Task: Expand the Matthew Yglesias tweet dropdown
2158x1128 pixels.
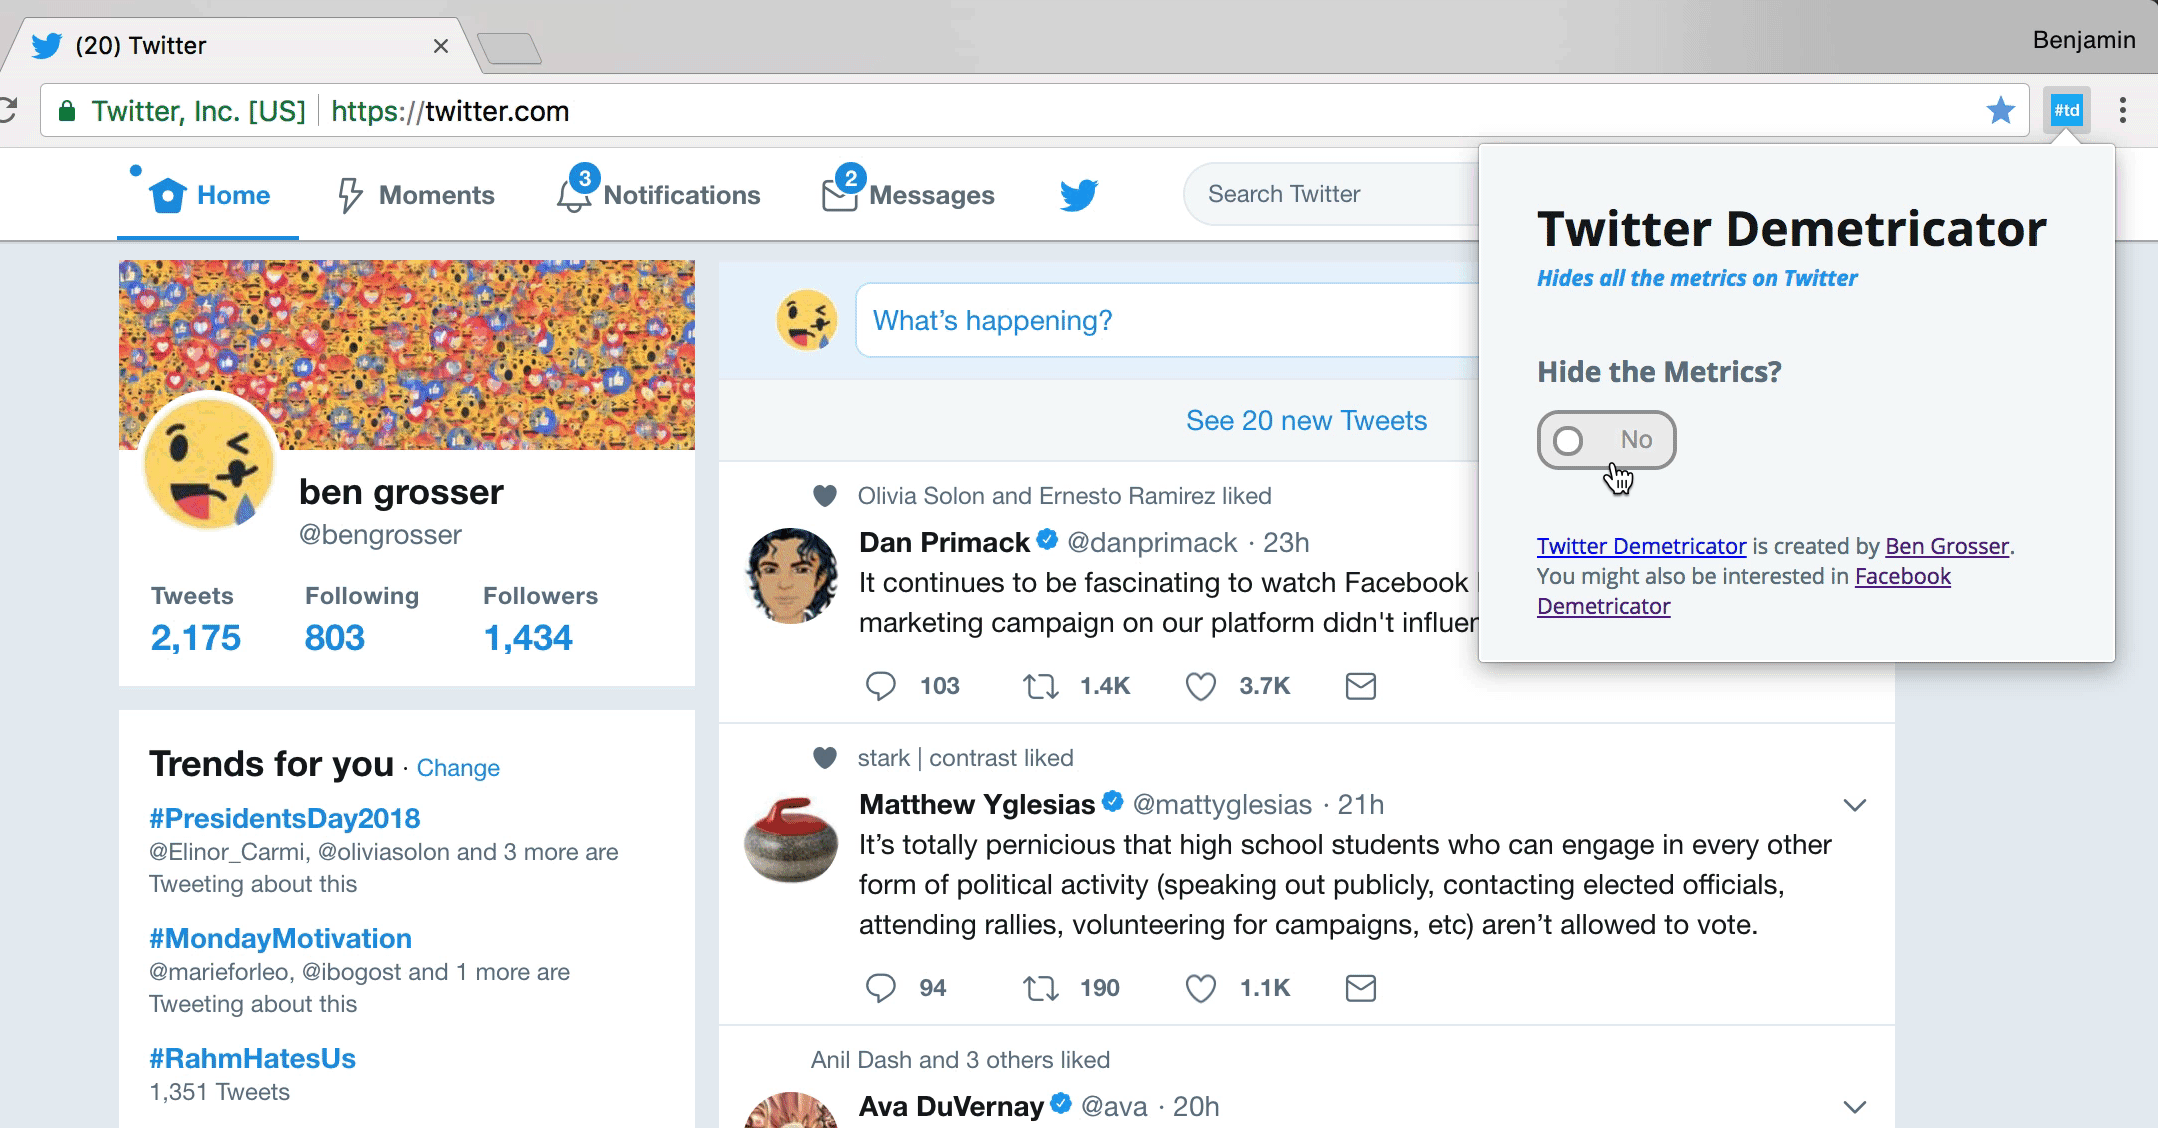Action: click(1854, 805)
